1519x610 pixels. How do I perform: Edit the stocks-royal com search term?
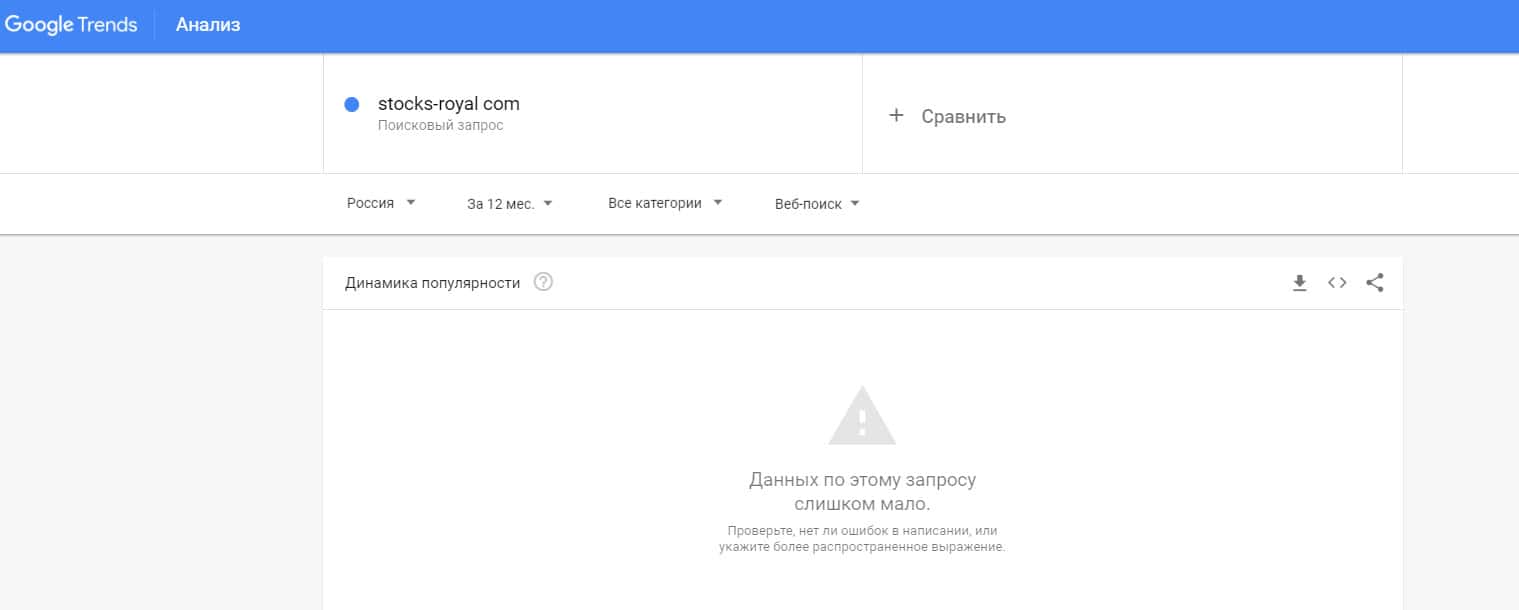pos(449,104)
